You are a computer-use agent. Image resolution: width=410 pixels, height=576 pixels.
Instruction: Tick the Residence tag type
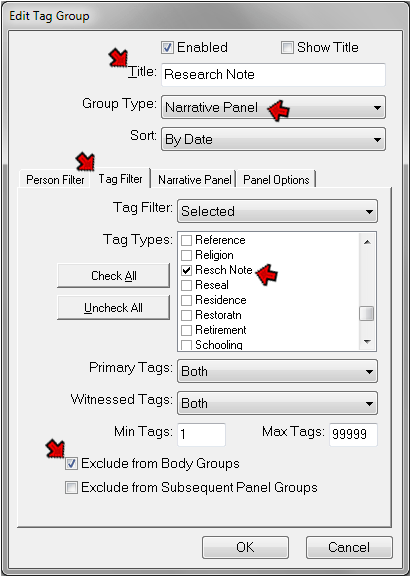pyautogui.click(x=187, y=300)
